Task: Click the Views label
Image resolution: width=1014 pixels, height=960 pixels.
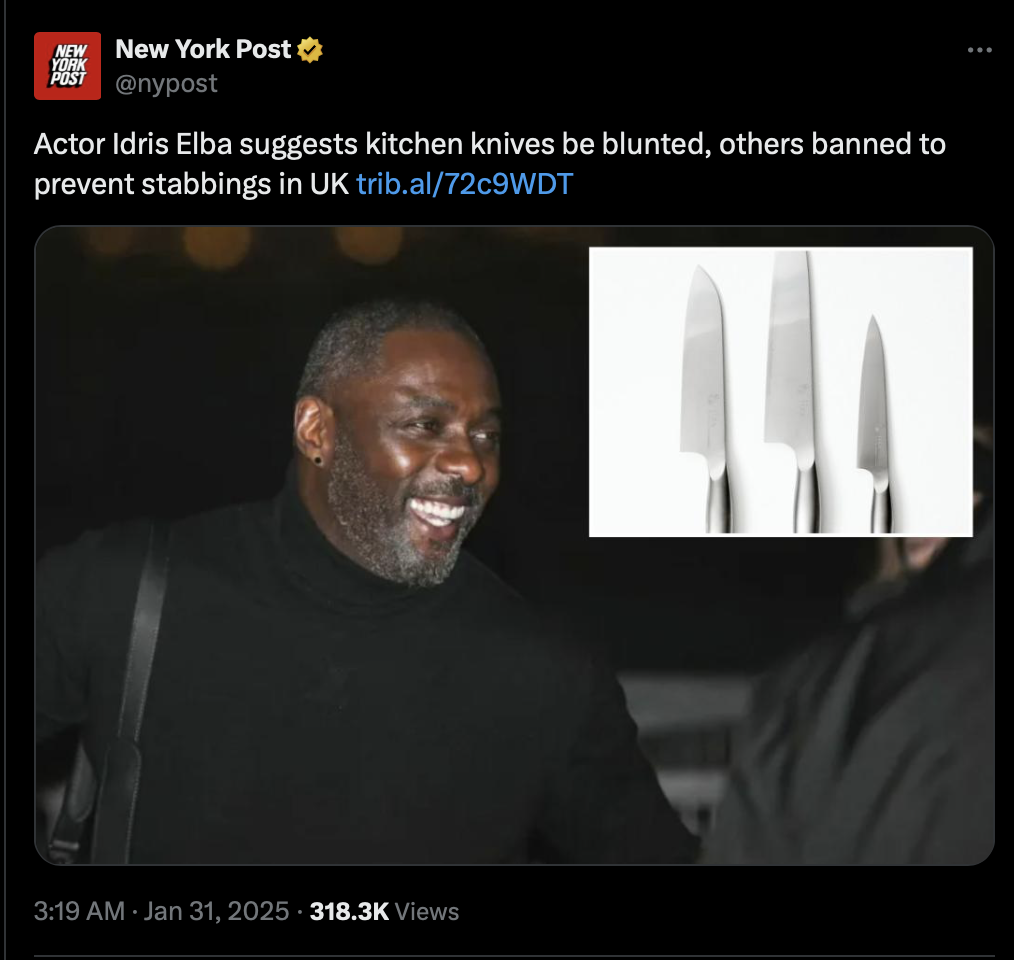Action: point(427,911)
